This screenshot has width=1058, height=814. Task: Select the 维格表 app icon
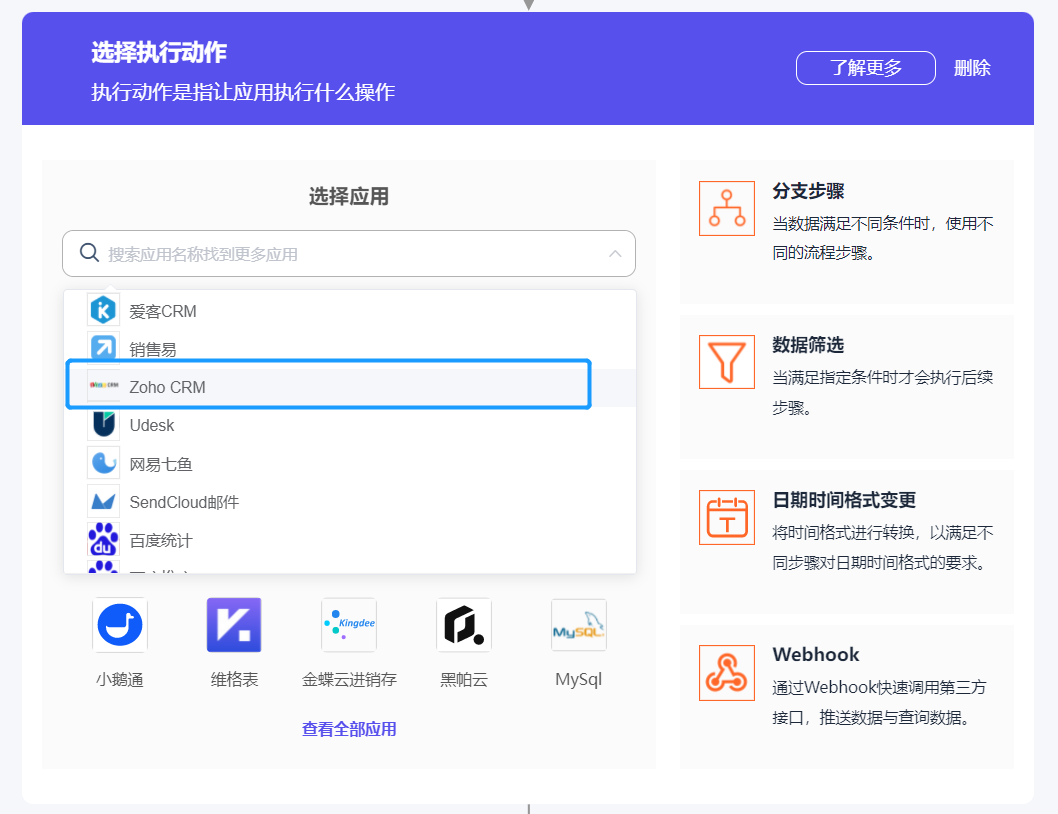click(234, 625)
